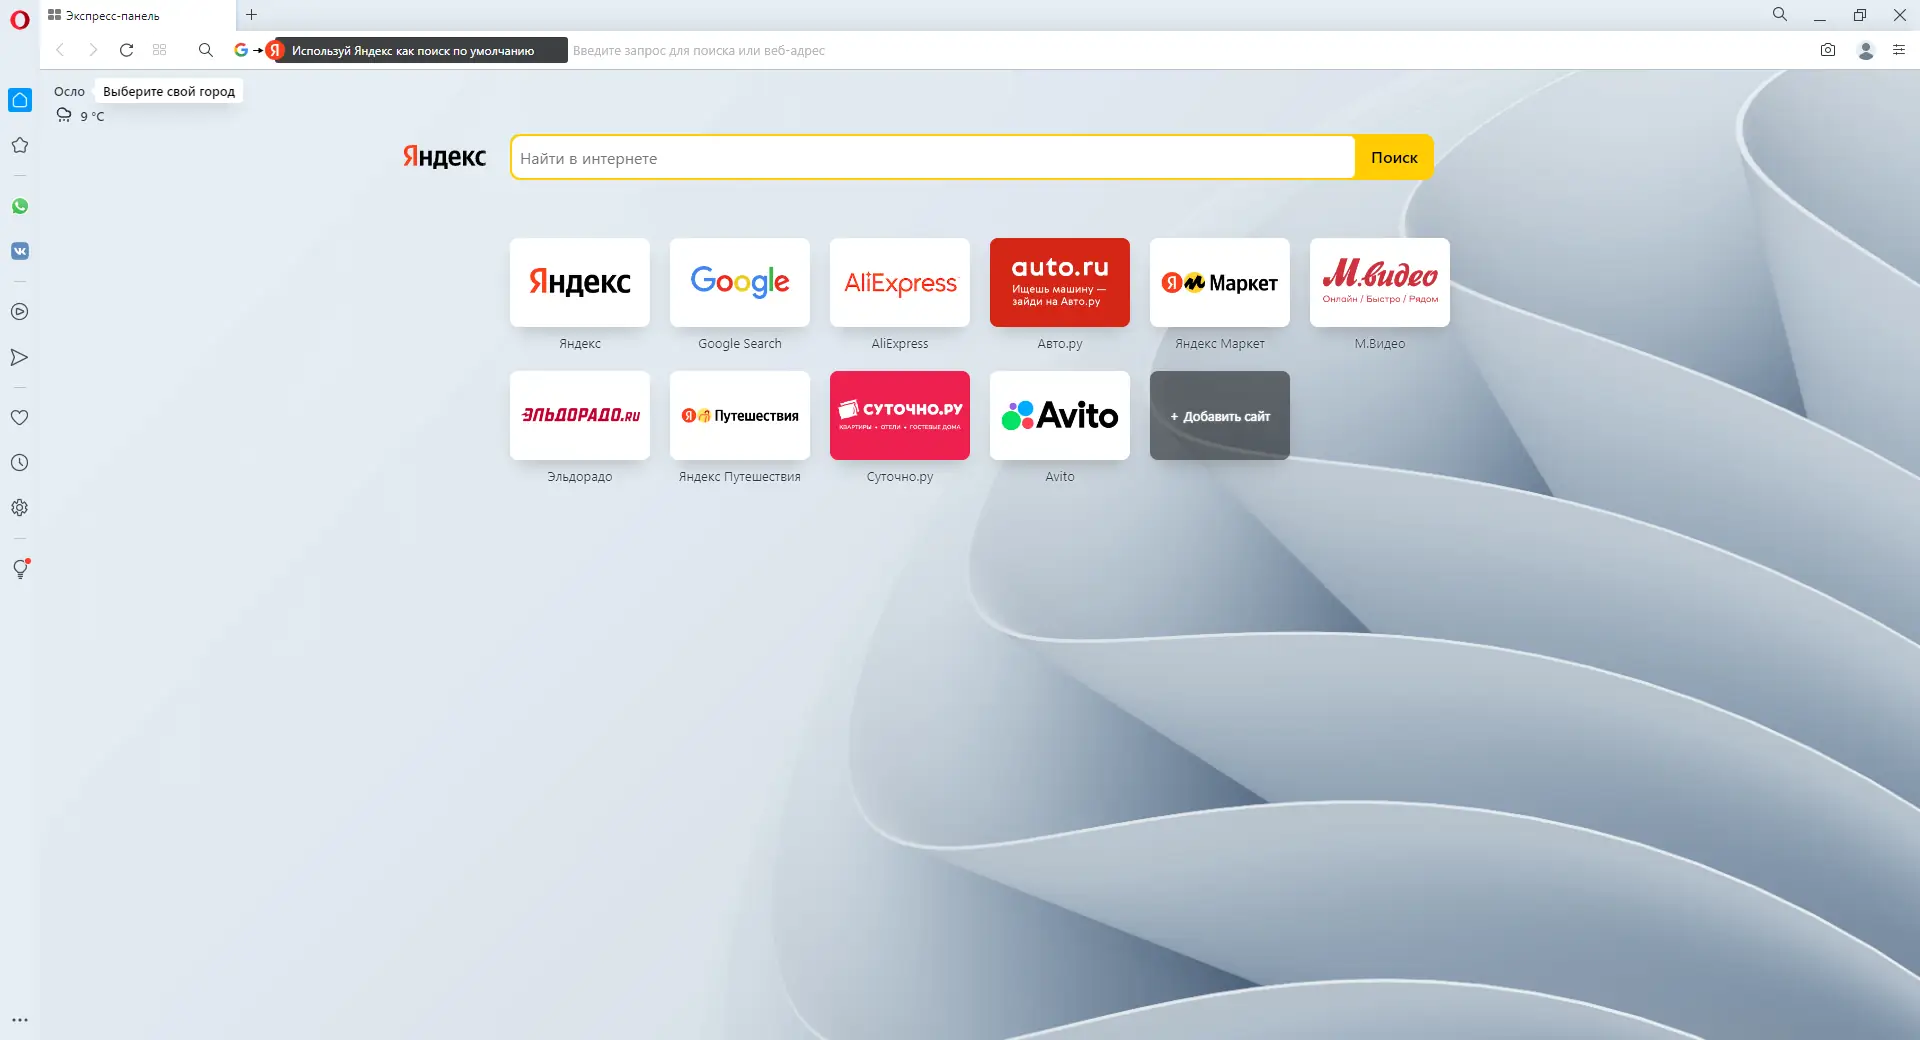Take a snapshot with the camera icon

[x=1828, y=50]
